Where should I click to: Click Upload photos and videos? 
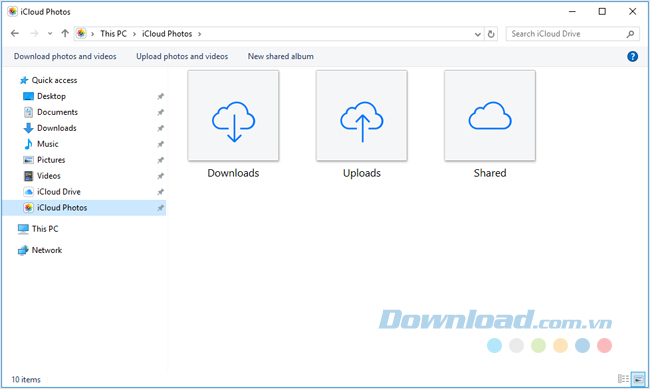(182, 56)
